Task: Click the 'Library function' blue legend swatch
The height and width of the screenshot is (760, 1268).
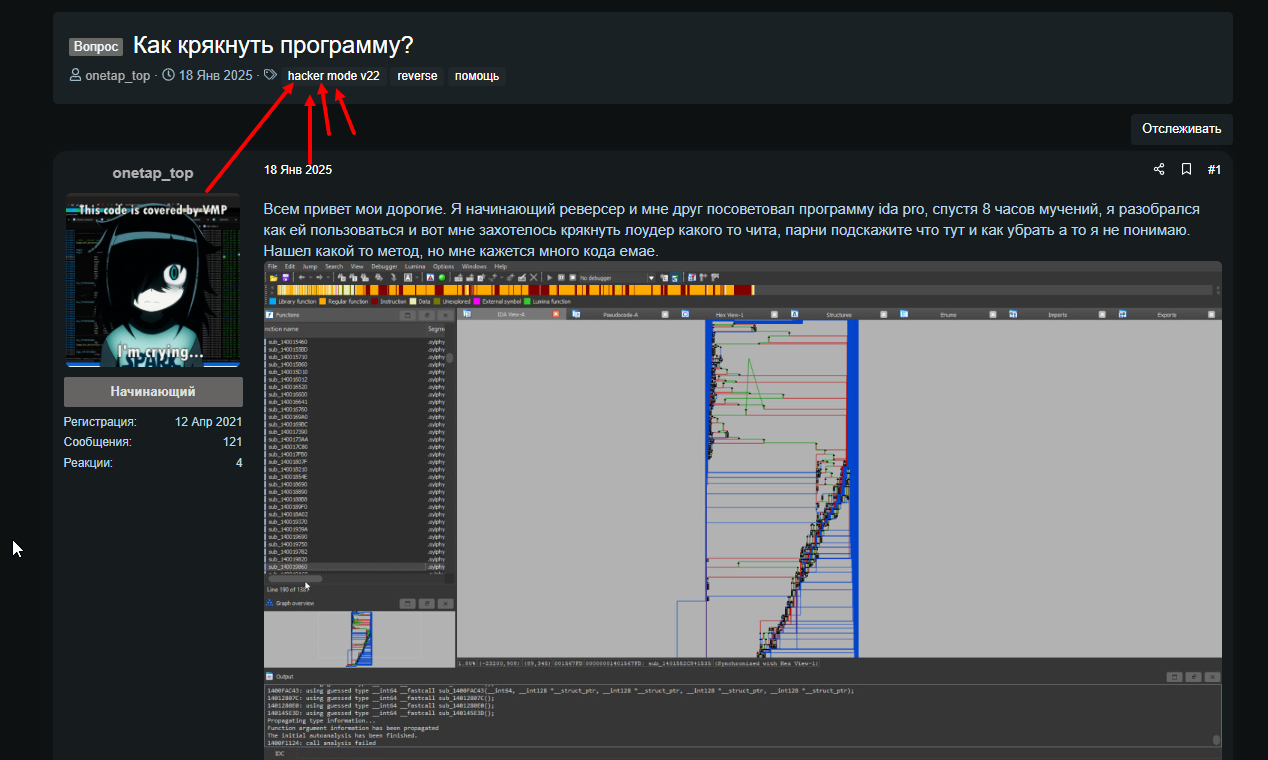Action: tap(272, 301)
